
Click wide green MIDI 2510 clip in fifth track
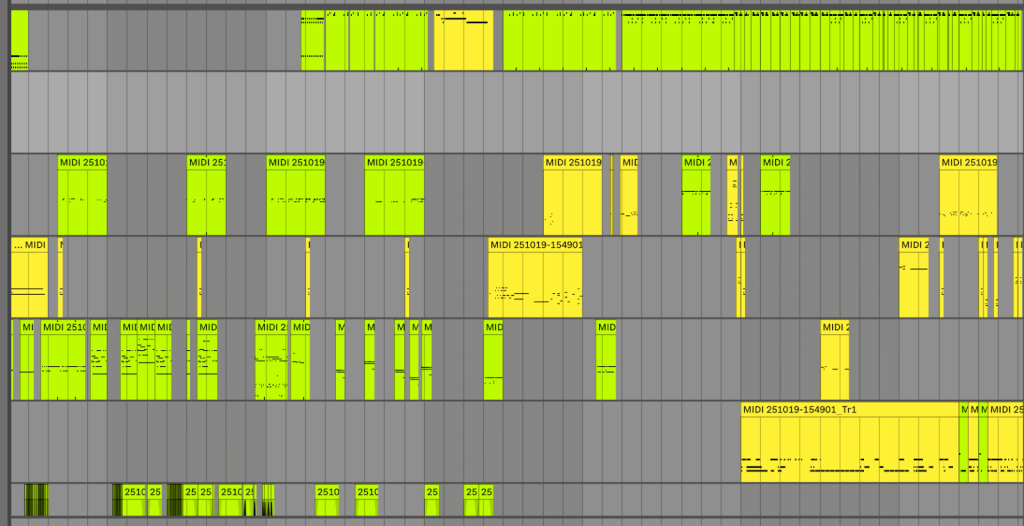point(63,359)
